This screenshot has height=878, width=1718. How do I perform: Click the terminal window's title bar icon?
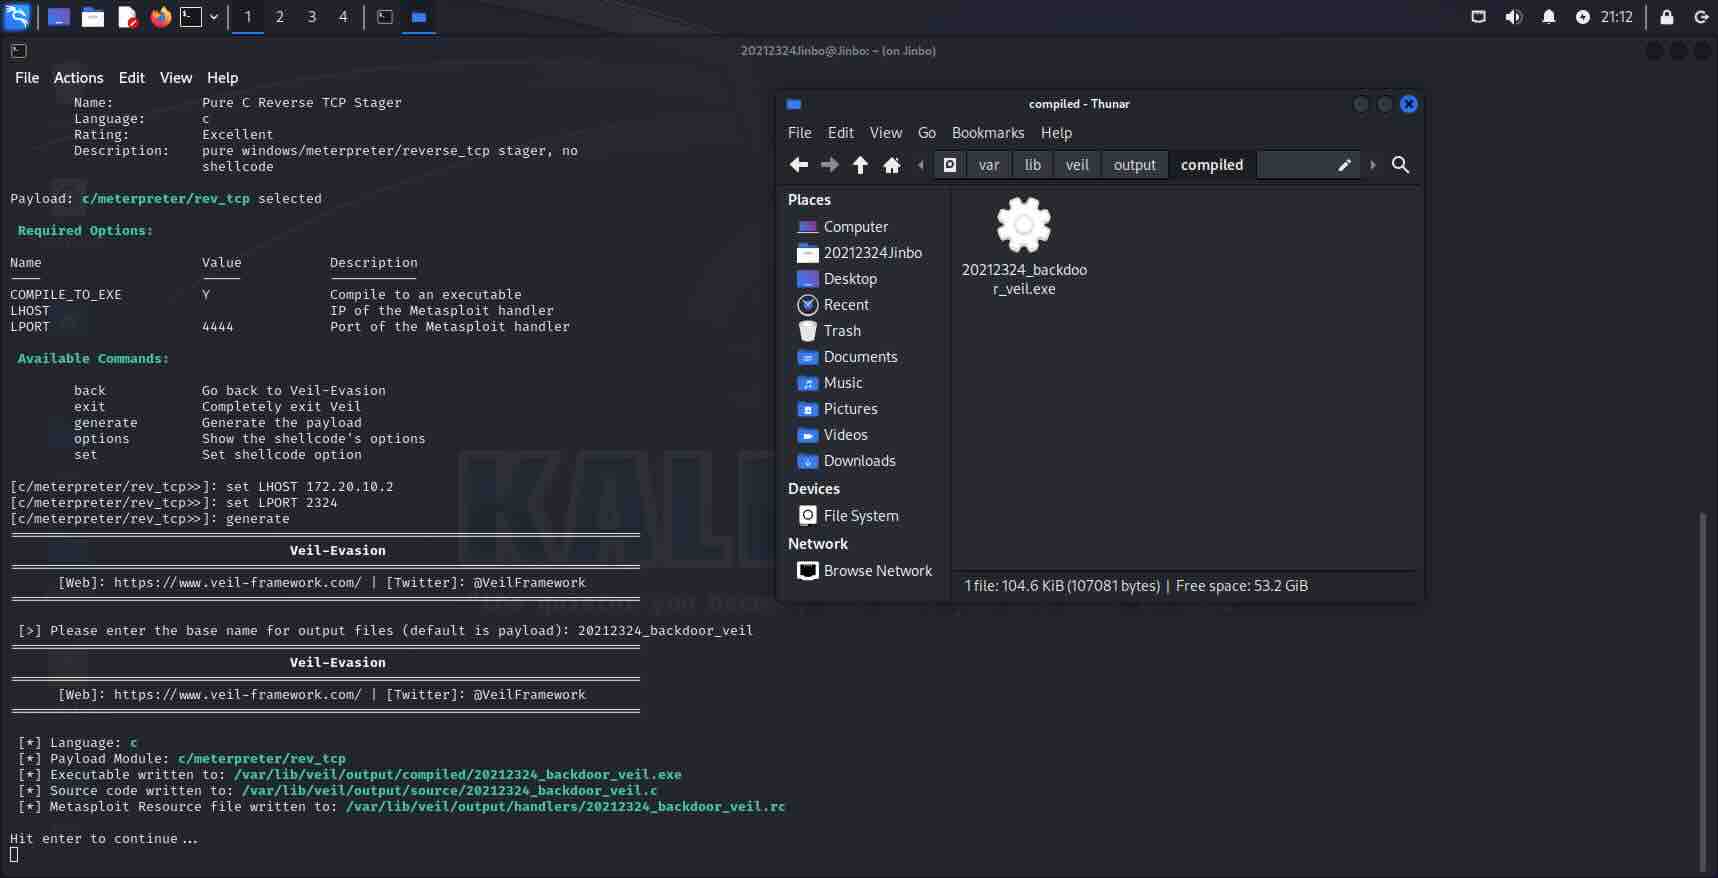point(19,51)
